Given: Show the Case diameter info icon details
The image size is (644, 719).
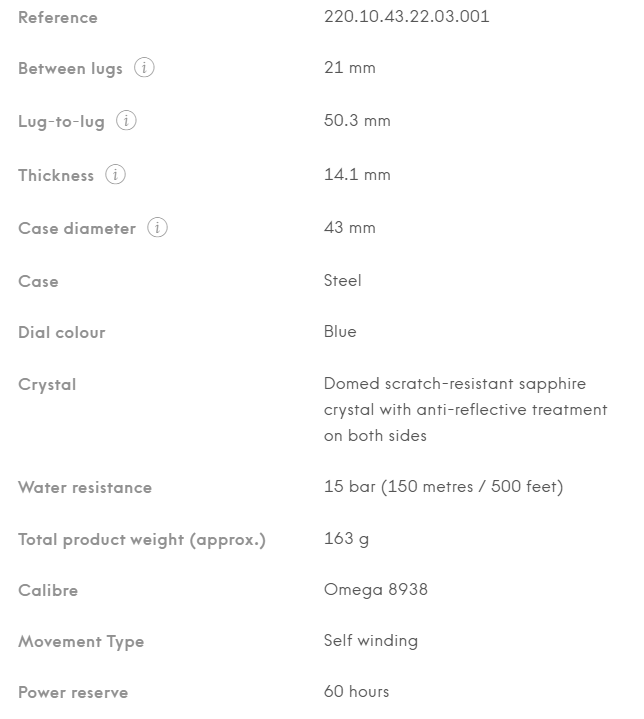Looking at the screenshot, I should [157, 228].
